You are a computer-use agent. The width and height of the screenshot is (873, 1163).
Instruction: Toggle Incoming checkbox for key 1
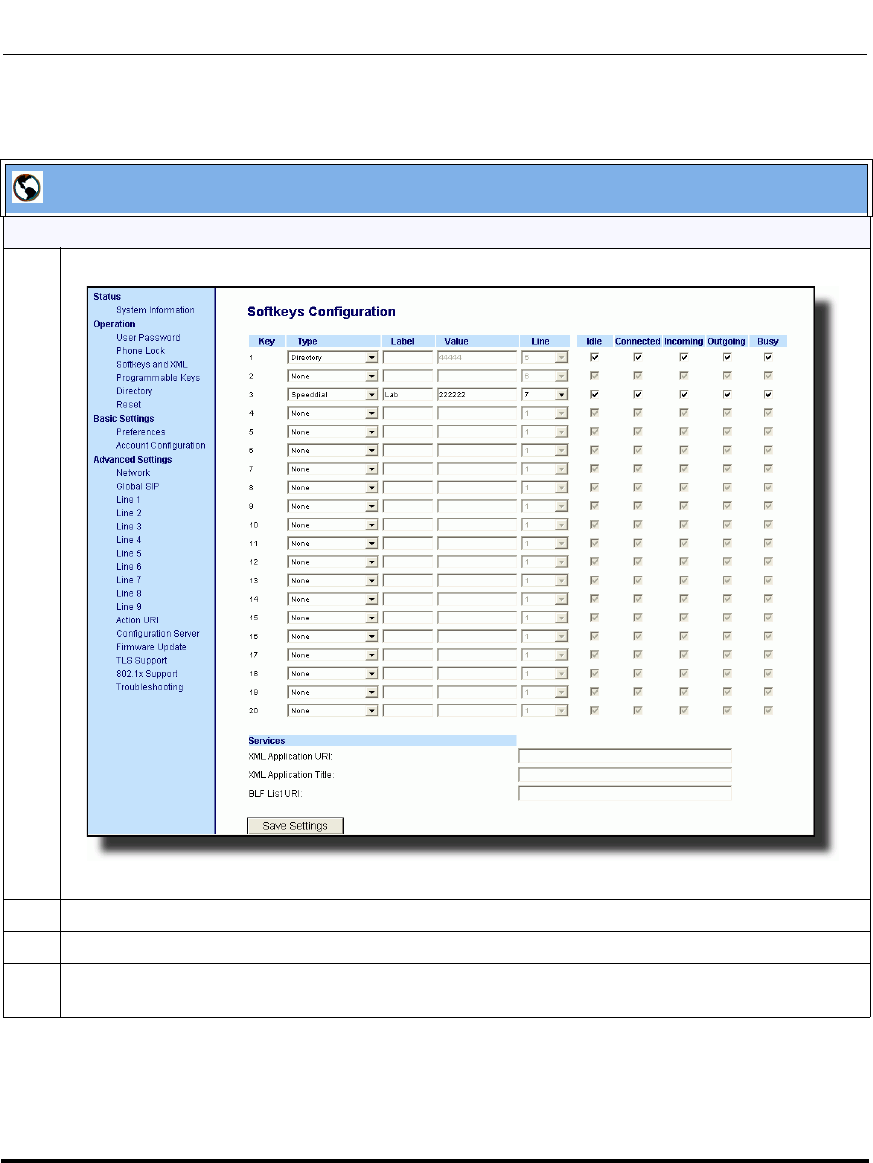click(x=683, y=357)
